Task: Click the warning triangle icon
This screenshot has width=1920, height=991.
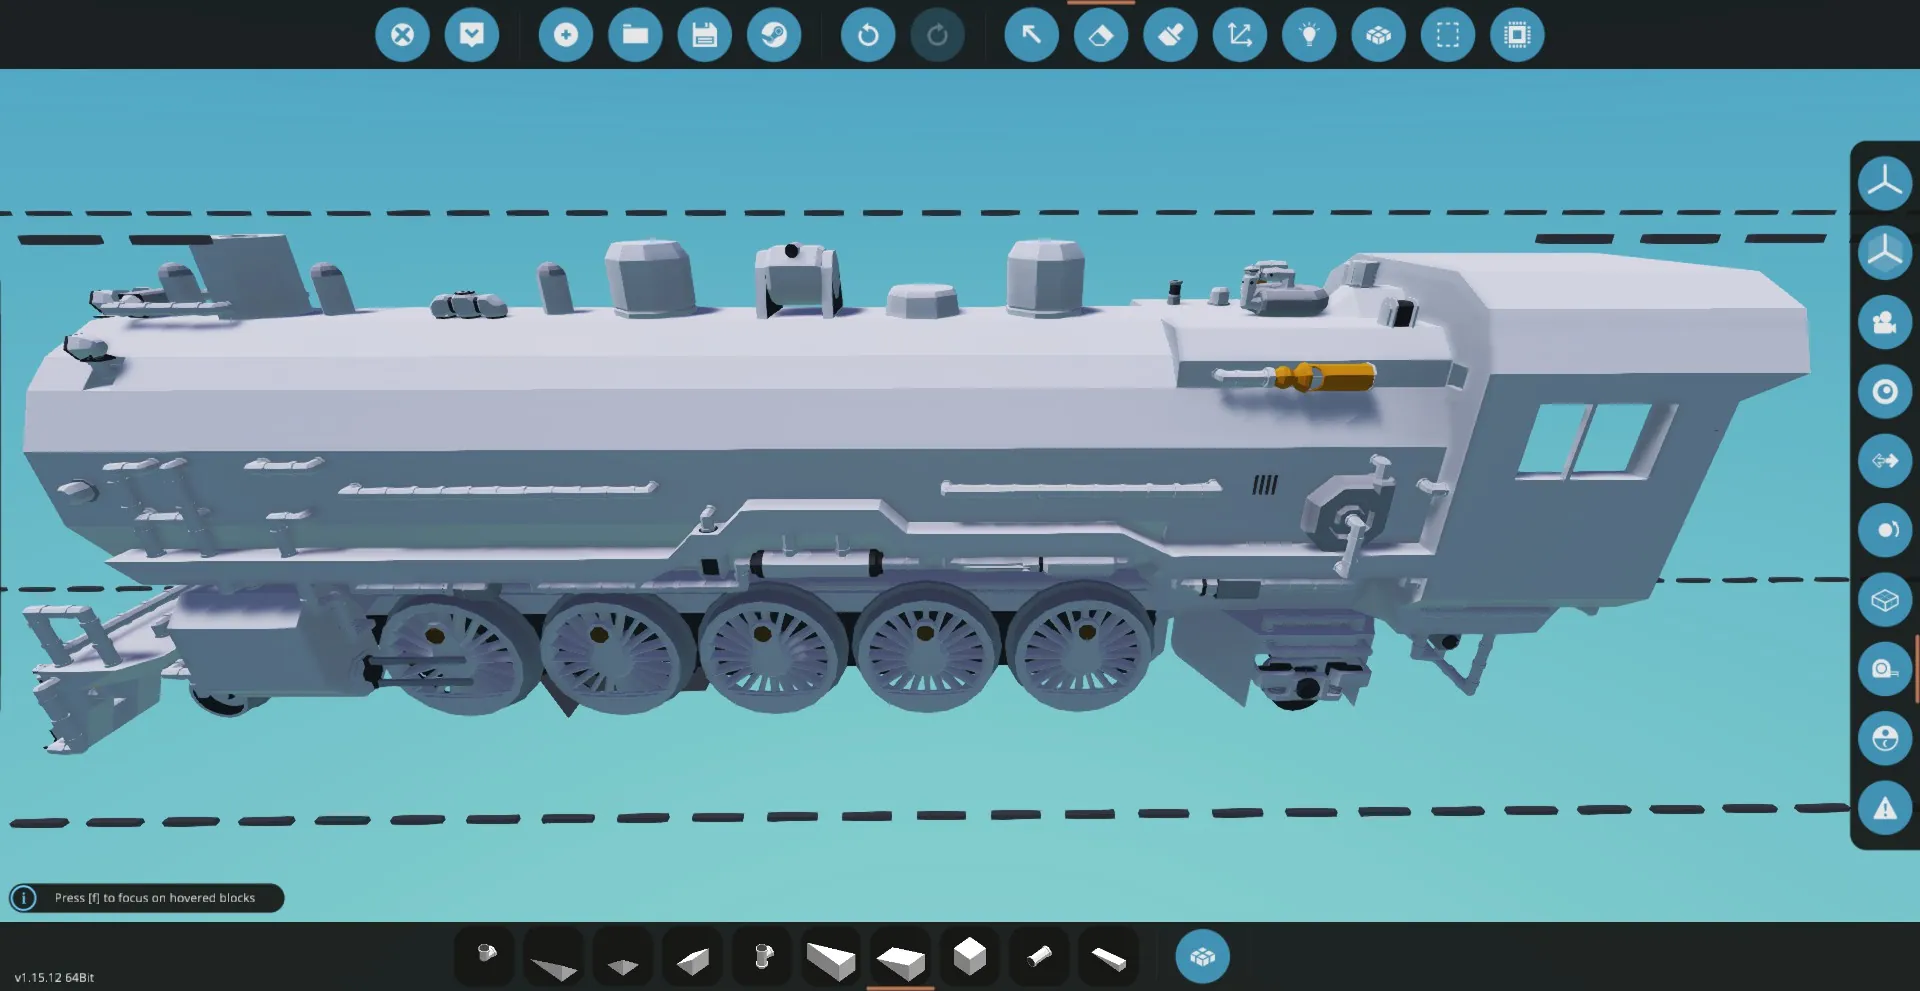Action: click(1884, 808)
